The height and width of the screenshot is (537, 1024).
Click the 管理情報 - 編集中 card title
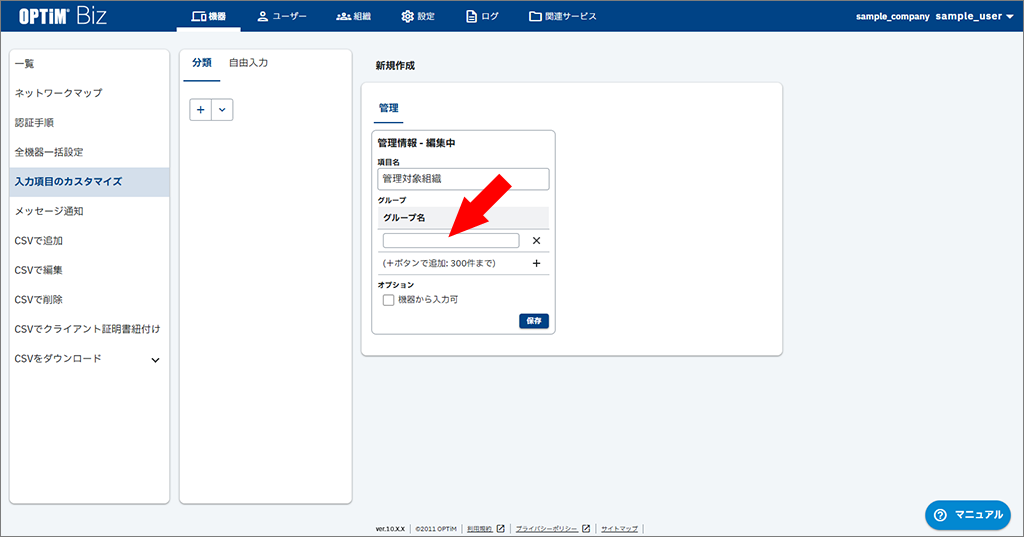point(416,143)
